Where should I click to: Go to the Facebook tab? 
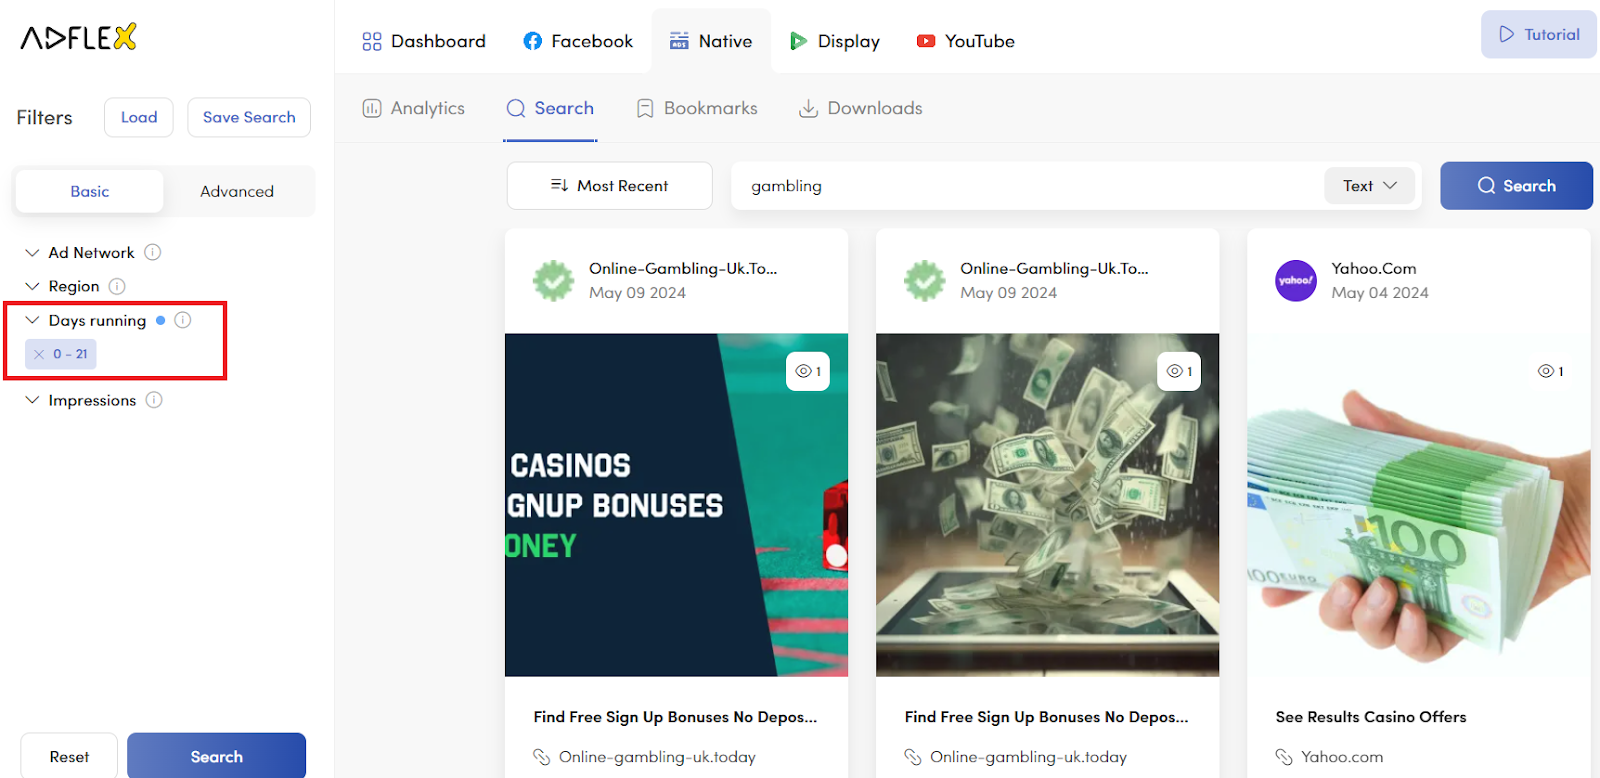coord(578,41)
